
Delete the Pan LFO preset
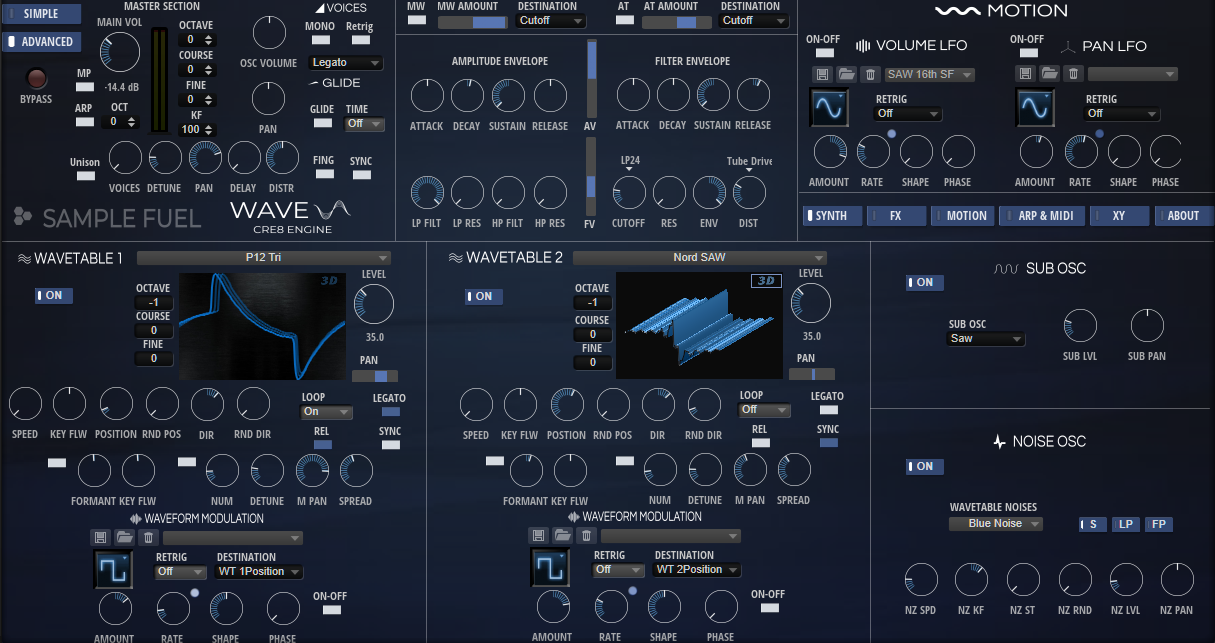(x=1073, y=74)
